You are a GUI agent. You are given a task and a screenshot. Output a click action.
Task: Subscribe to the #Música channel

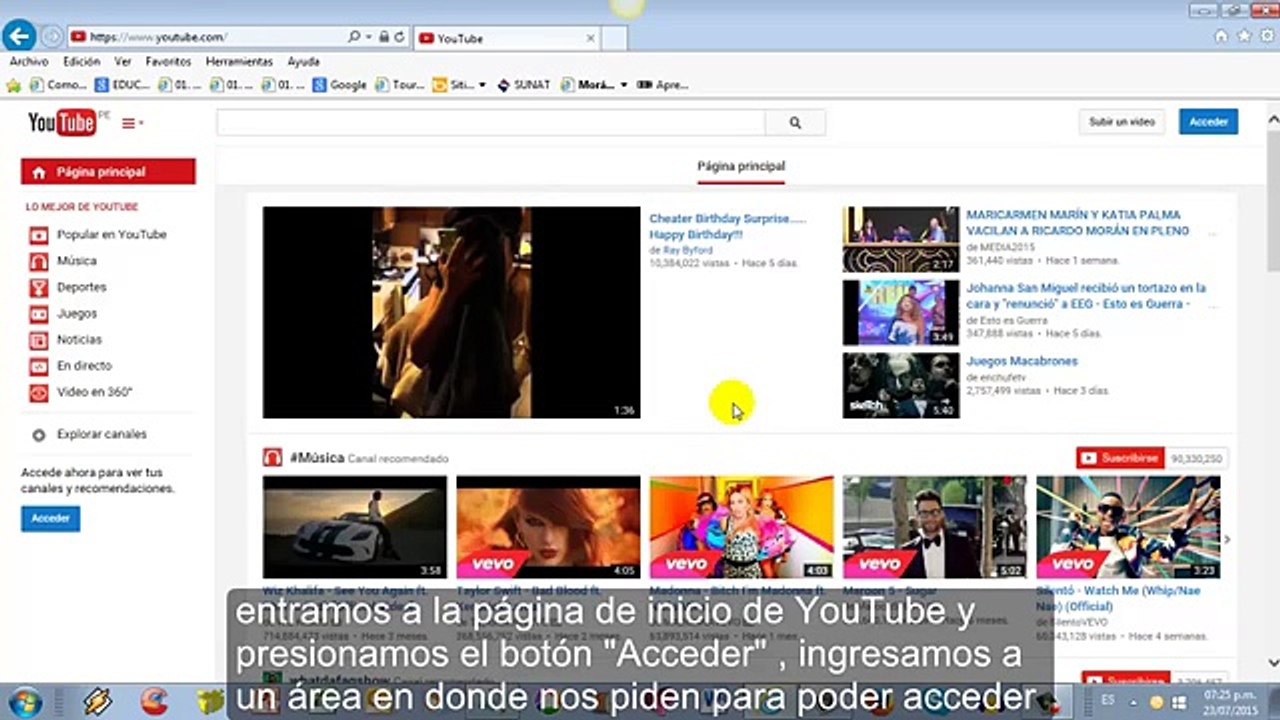(1120, 458)
